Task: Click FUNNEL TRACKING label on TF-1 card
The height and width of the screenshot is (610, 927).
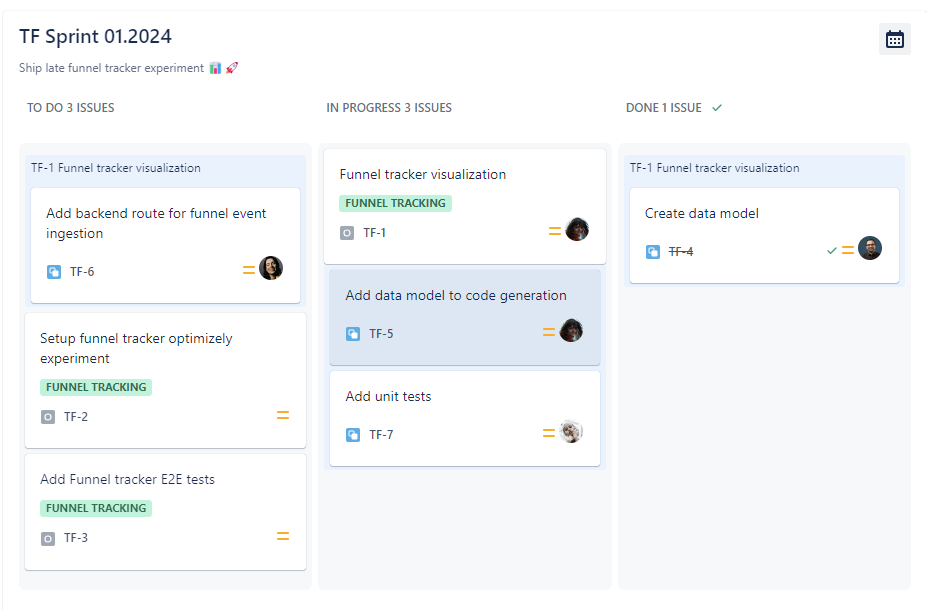Action: [x=395, y=203]
